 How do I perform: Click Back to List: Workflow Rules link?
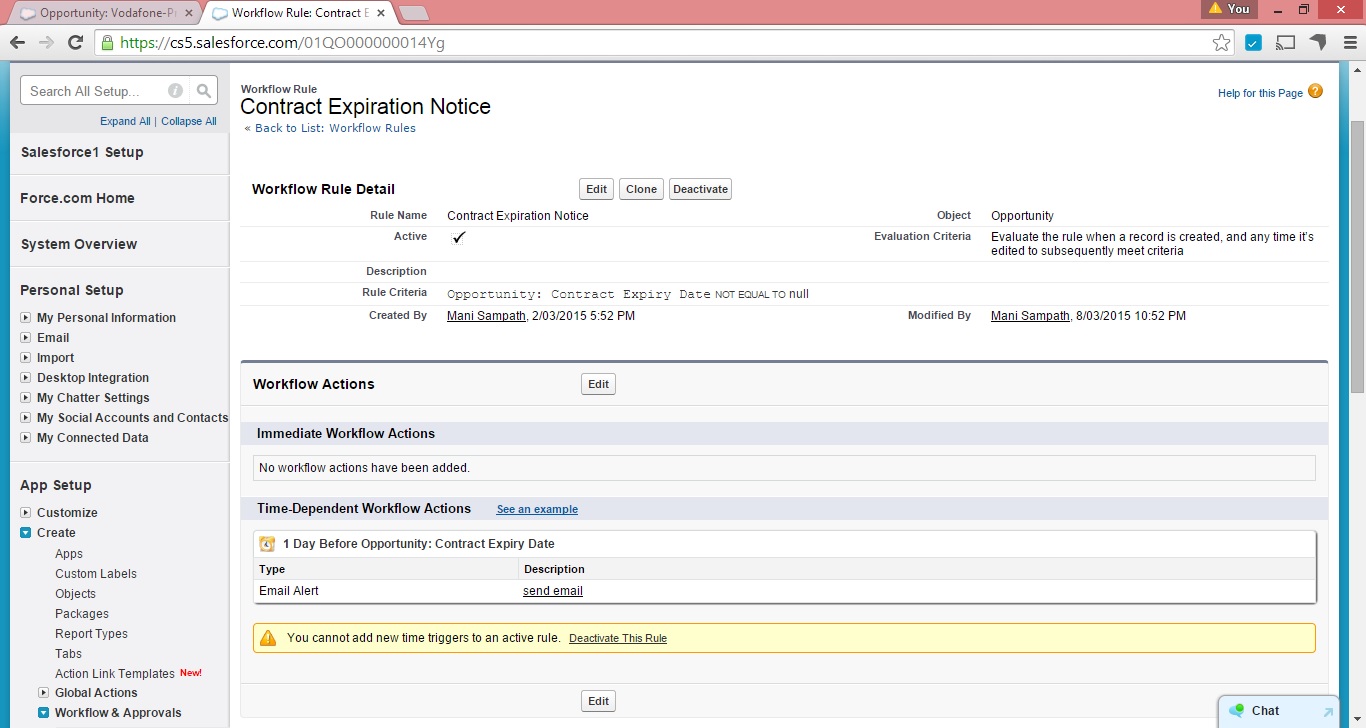335,128
